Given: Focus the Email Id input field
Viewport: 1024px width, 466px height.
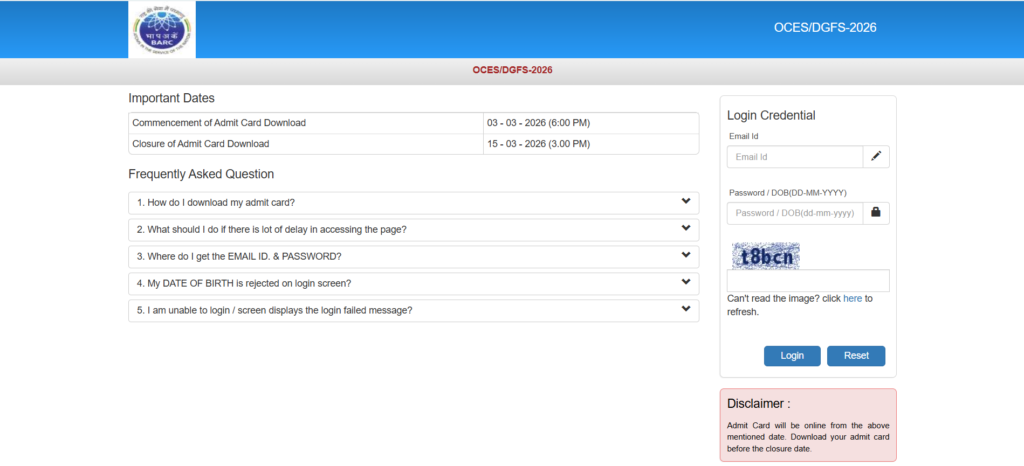Looking at the screenshot, I should click(794, 157).
